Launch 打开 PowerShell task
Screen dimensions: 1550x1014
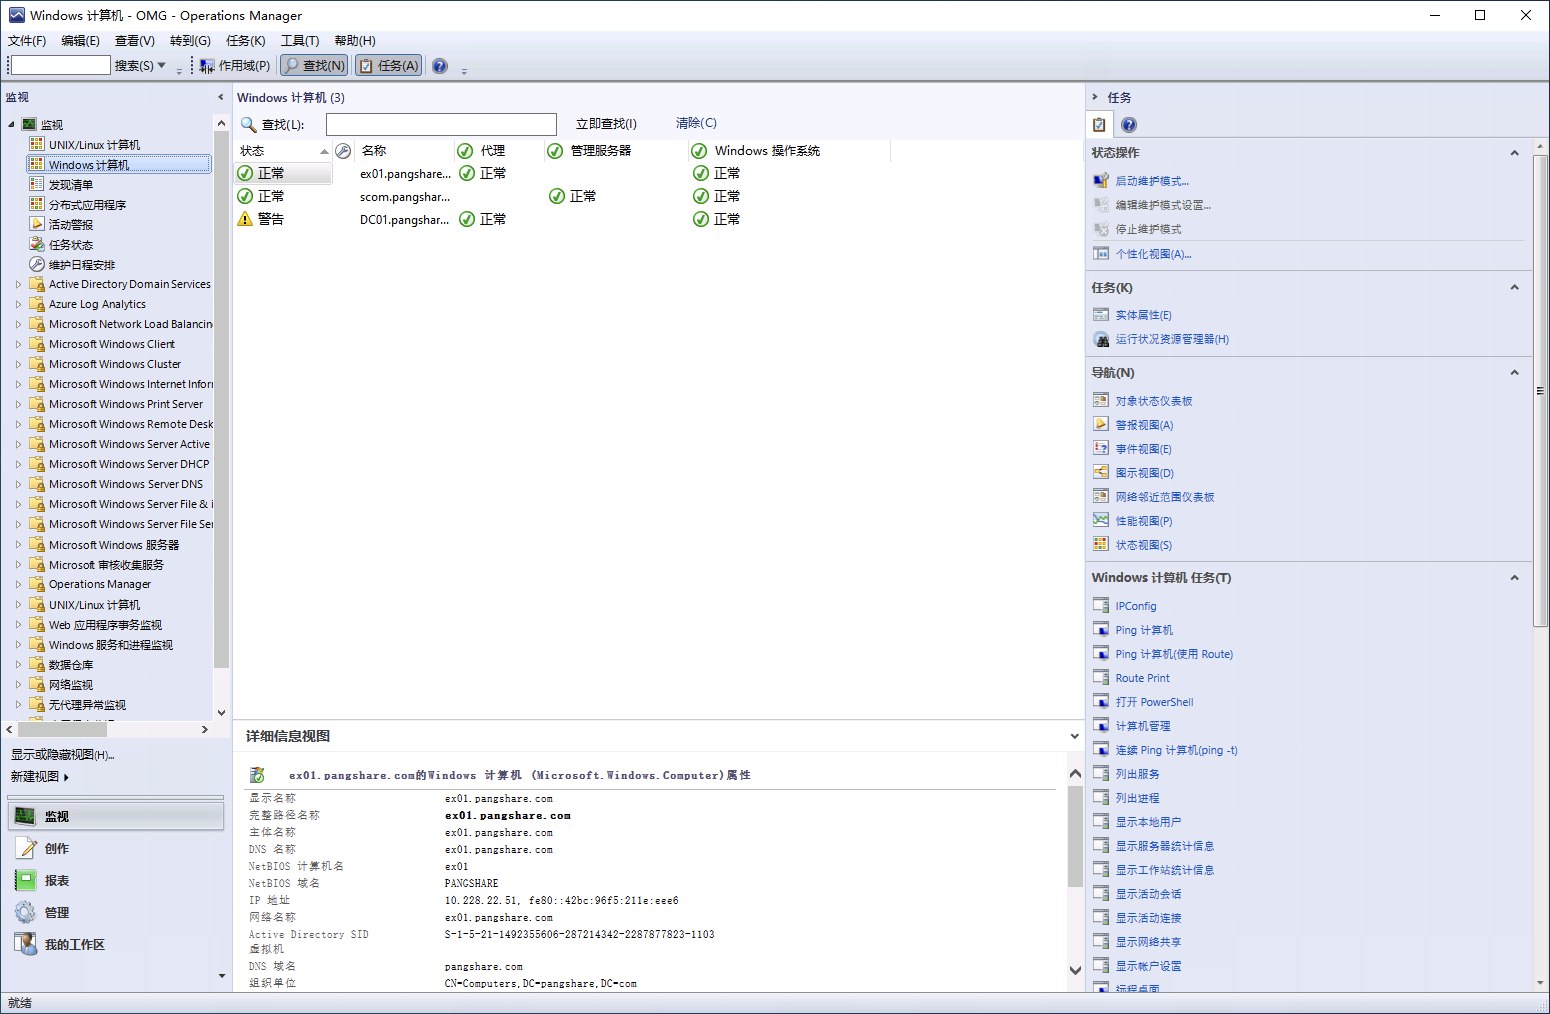tap(1152, 701)
